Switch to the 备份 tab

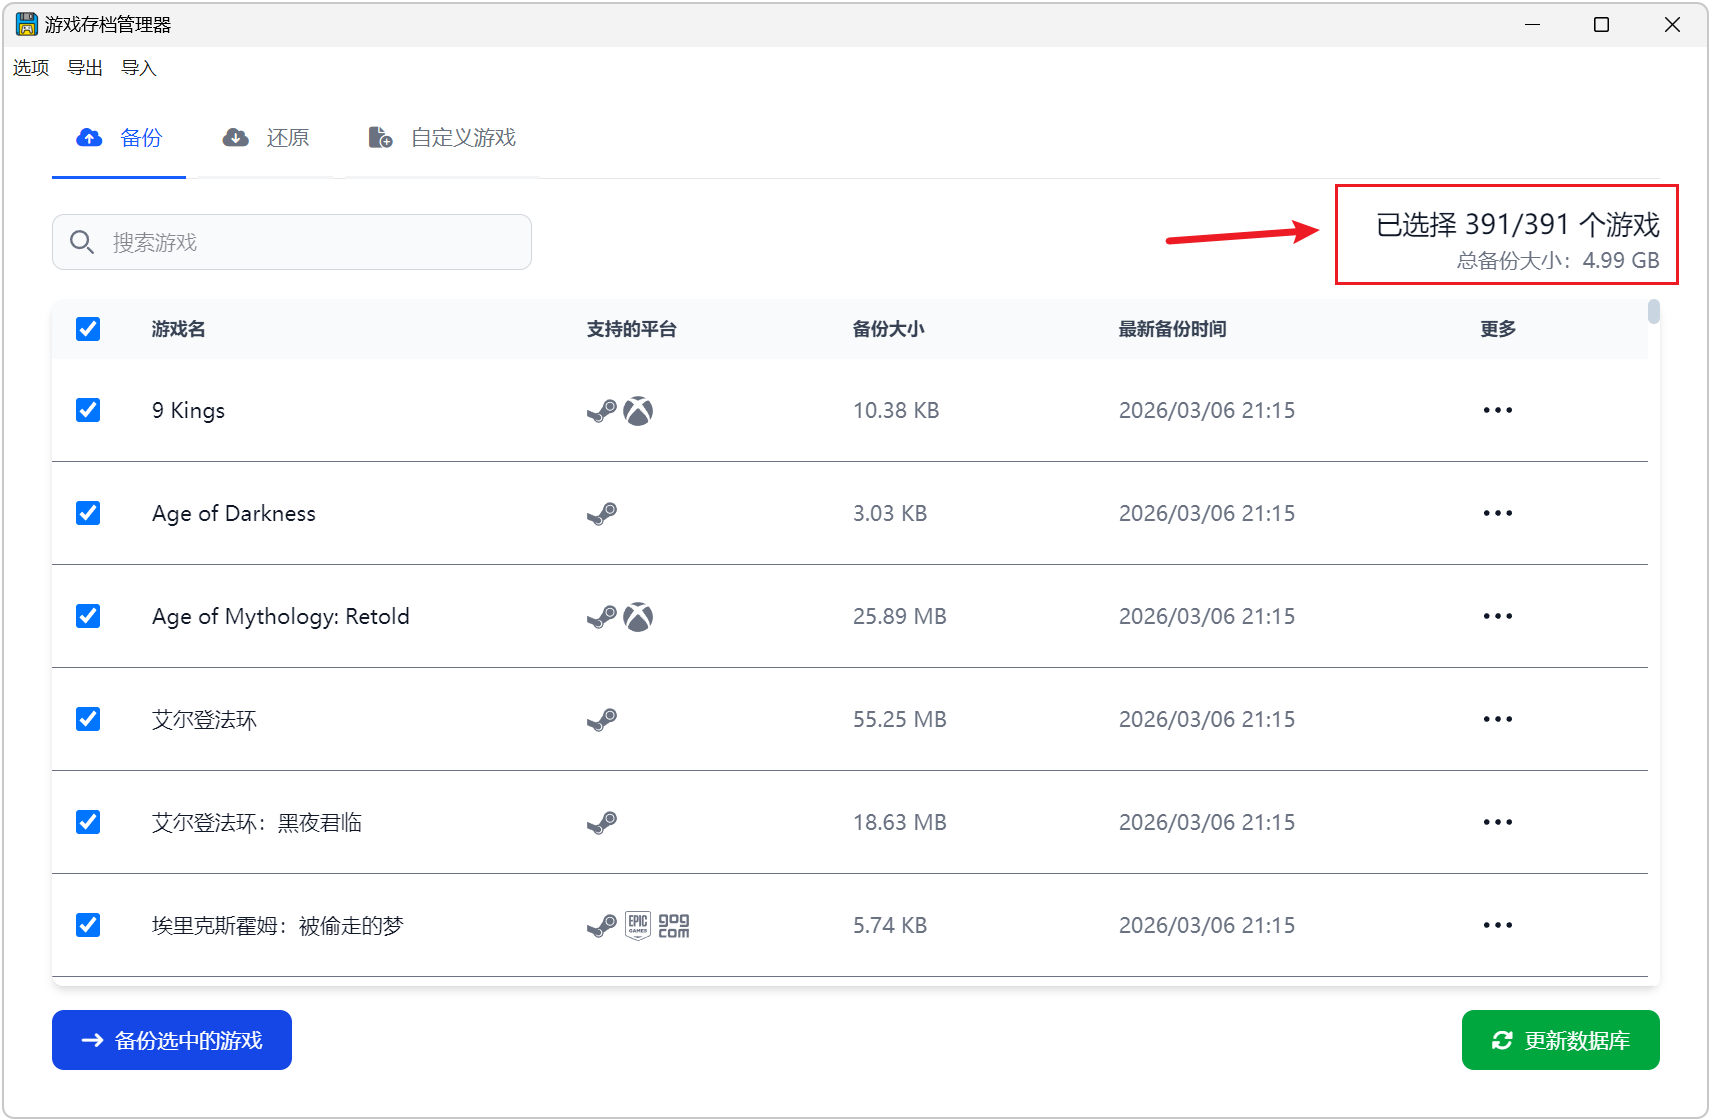[x=119, y=138]
